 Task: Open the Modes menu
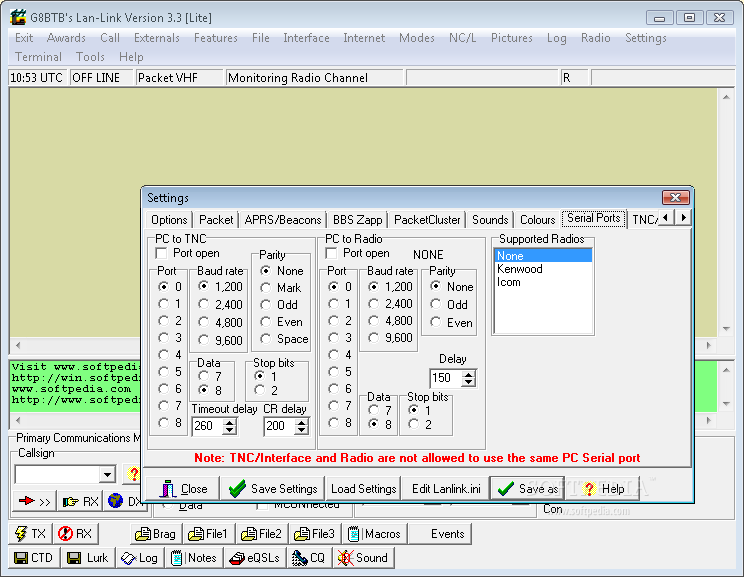pos(417,38)
